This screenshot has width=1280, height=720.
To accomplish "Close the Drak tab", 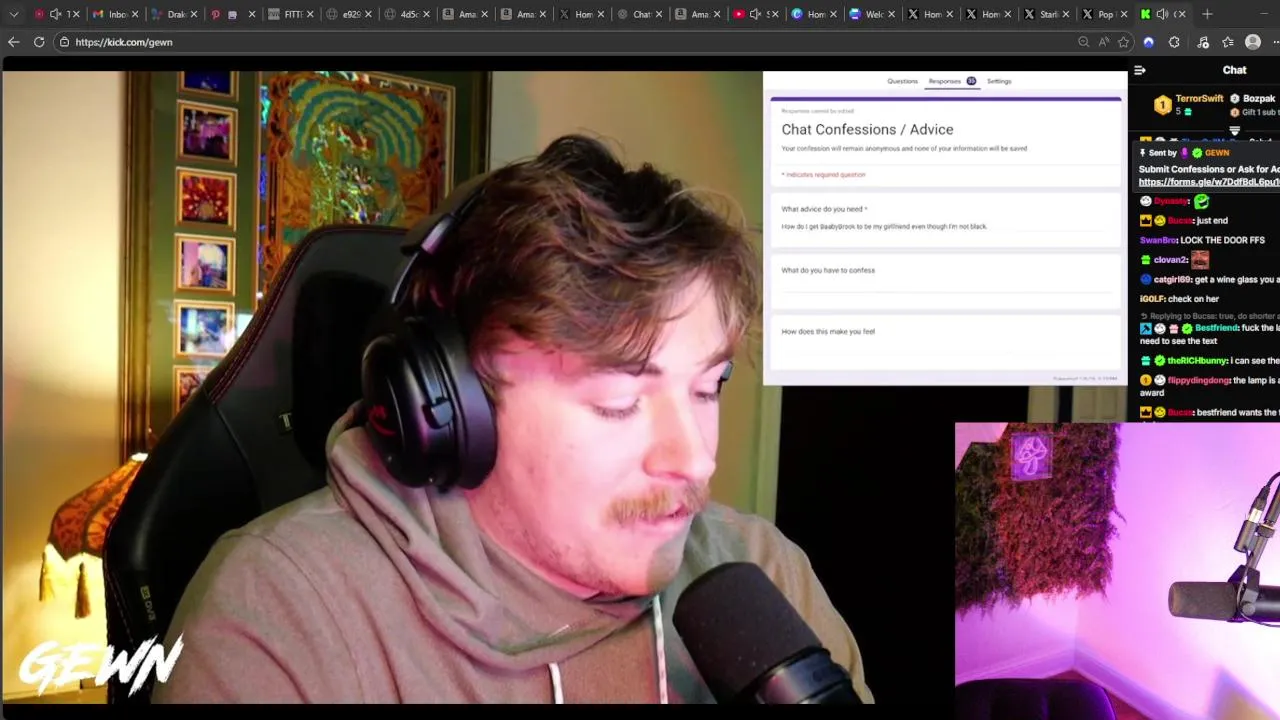I will pyautogui.click(x=194, y=14).
